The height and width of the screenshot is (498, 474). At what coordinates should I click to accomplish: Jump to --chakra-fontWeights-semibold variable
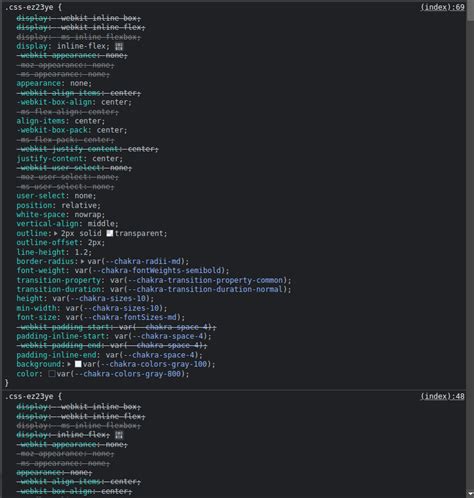157,270
